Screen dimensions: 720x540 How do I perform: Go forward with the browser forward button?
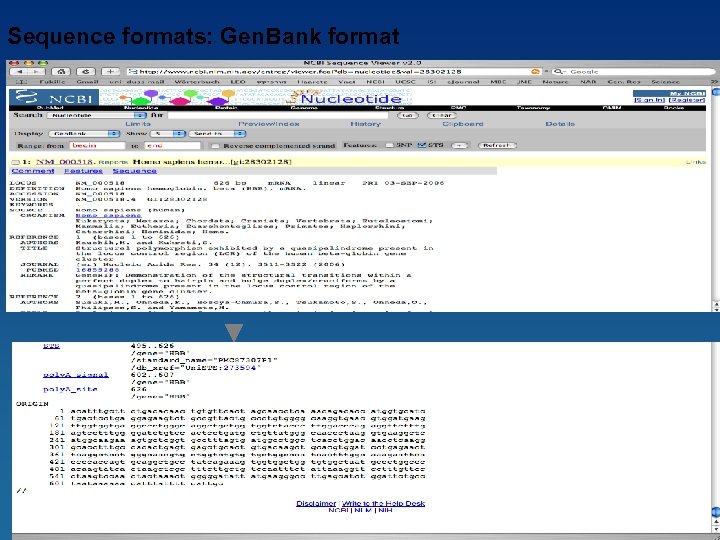pyautogui.click(x=37, y=72)
